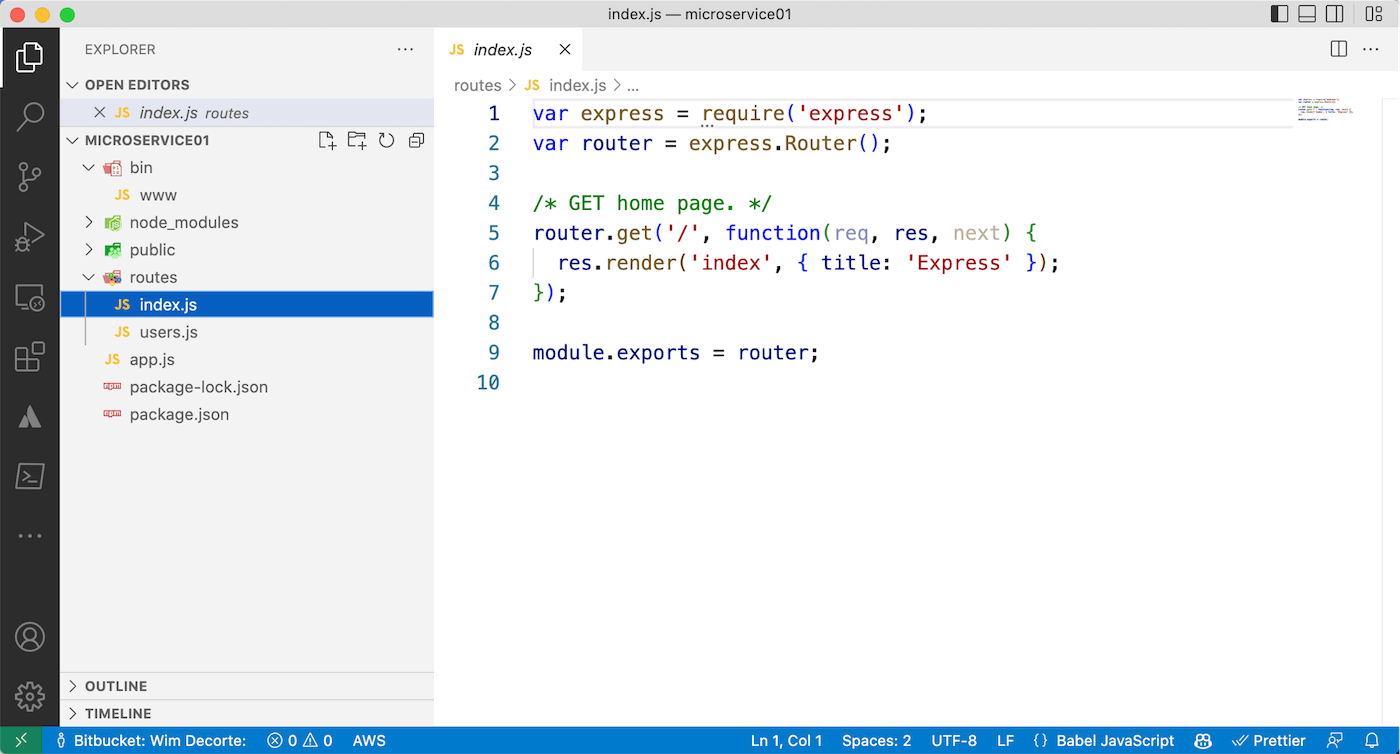Select encoding via UTF-8 status item
The height and width of the screenshot is (754, 1400).
[954, 741]
